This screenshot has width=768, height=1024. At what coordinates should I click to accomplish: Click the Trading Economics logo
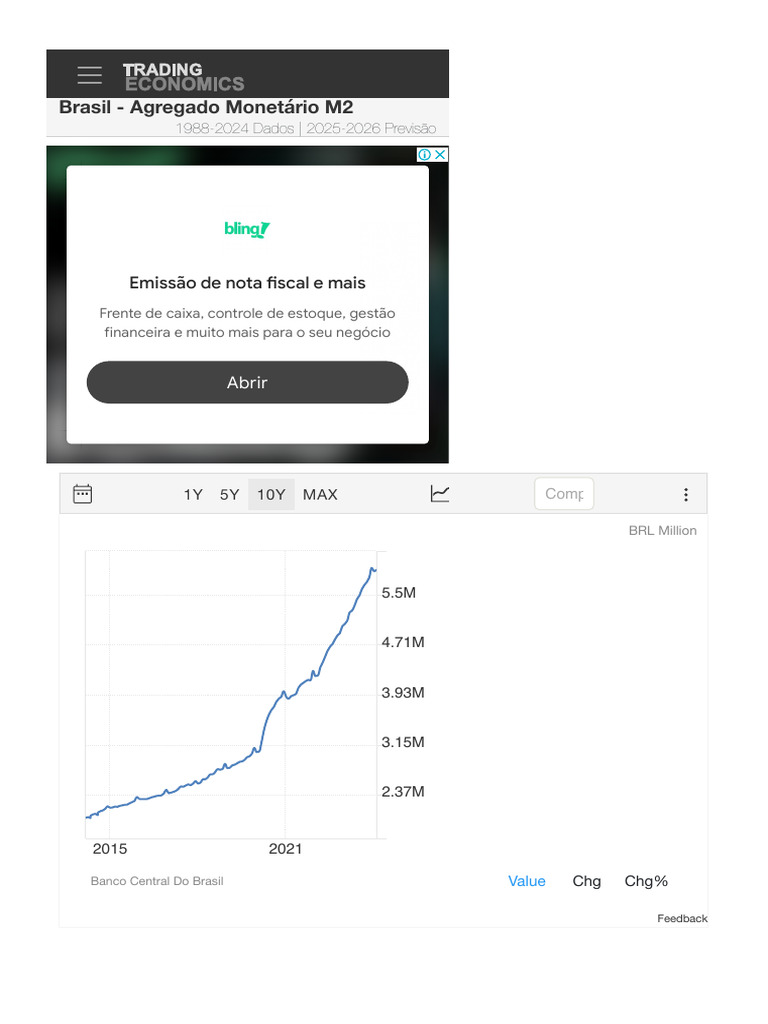[183, 76]
